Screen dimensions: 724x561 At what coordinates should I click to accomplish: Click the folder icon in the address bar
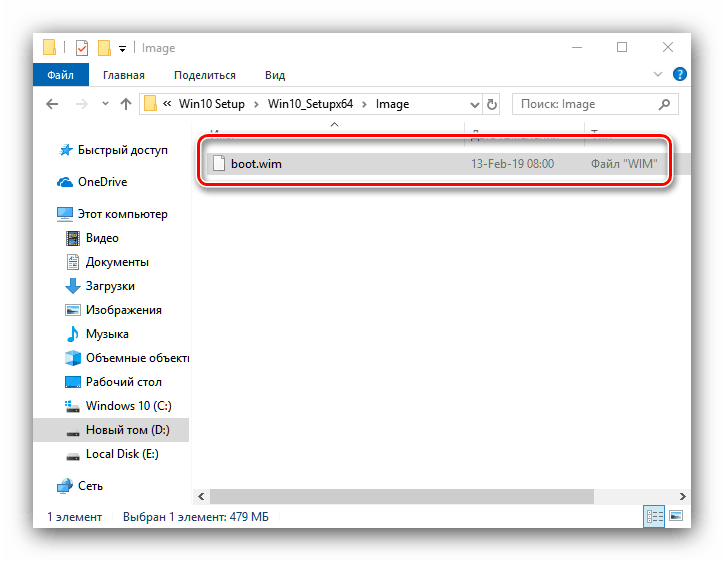coord(150,103)
